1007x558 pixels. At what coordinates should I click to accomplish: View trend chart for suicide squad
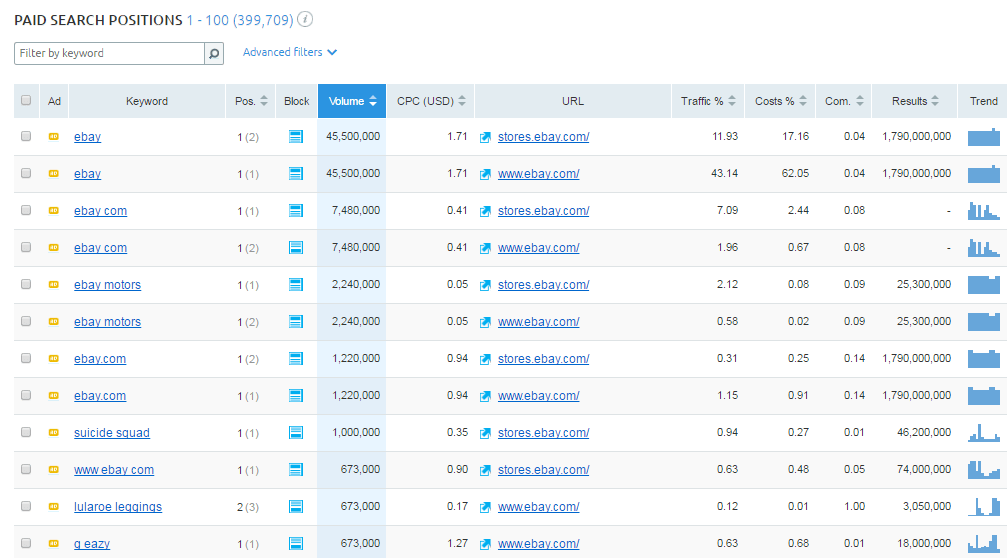tap(984, 432)
